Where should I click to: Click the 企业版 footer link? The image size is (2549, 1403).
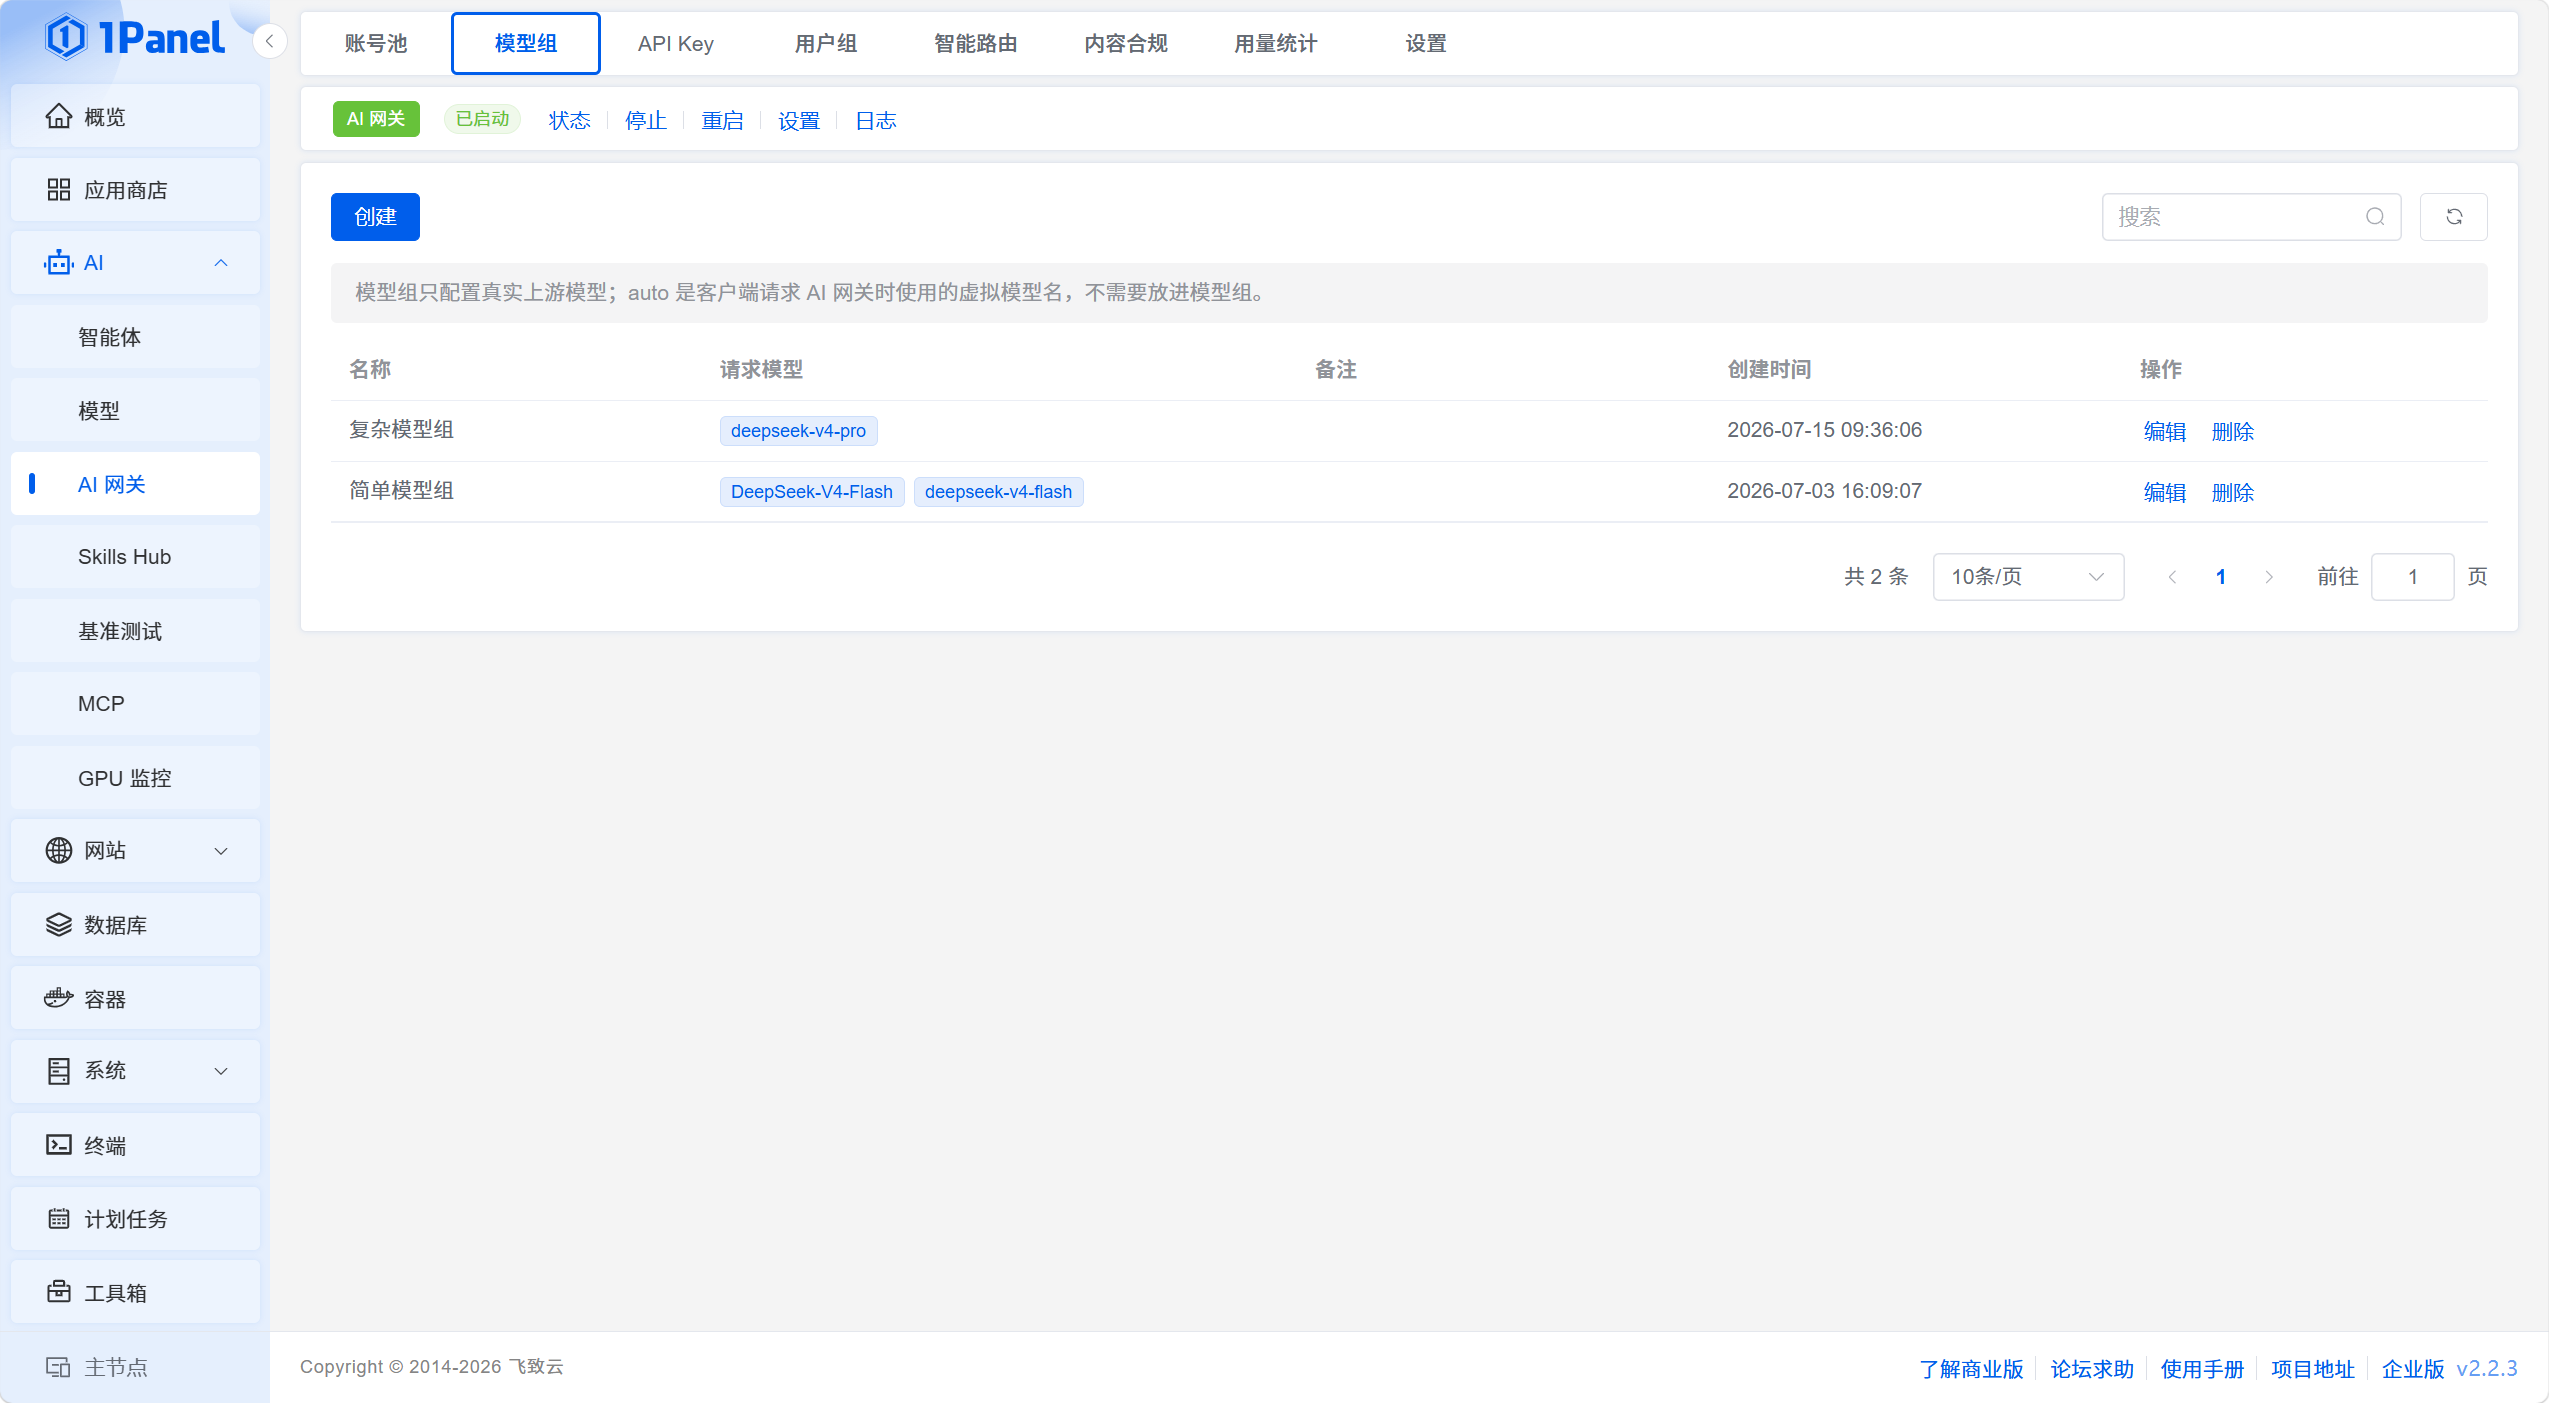2413,1369
